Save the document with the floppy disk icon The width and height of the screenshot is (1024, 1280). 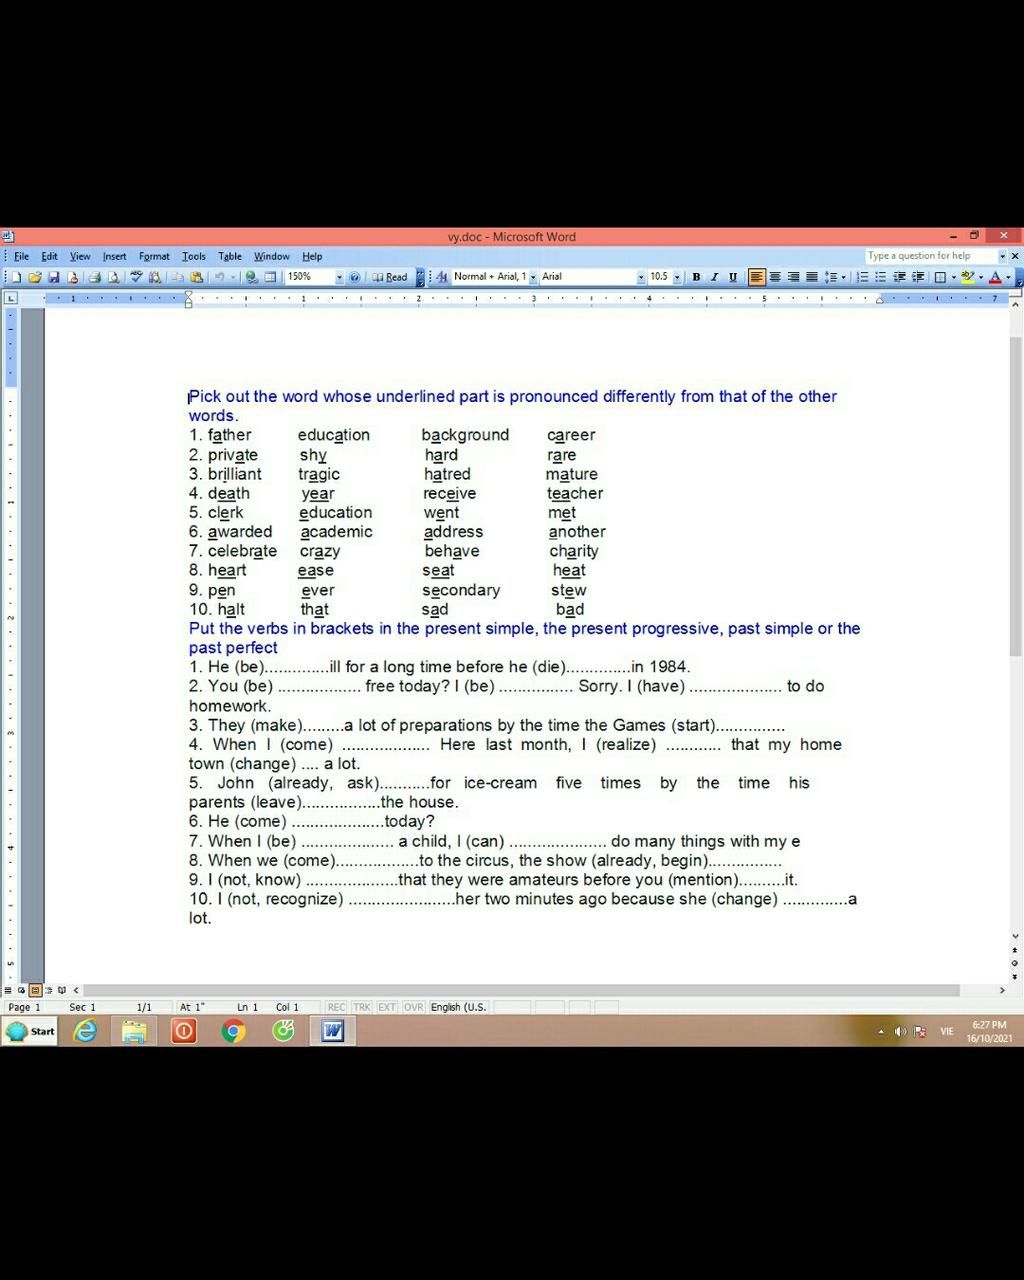point(54,277)
